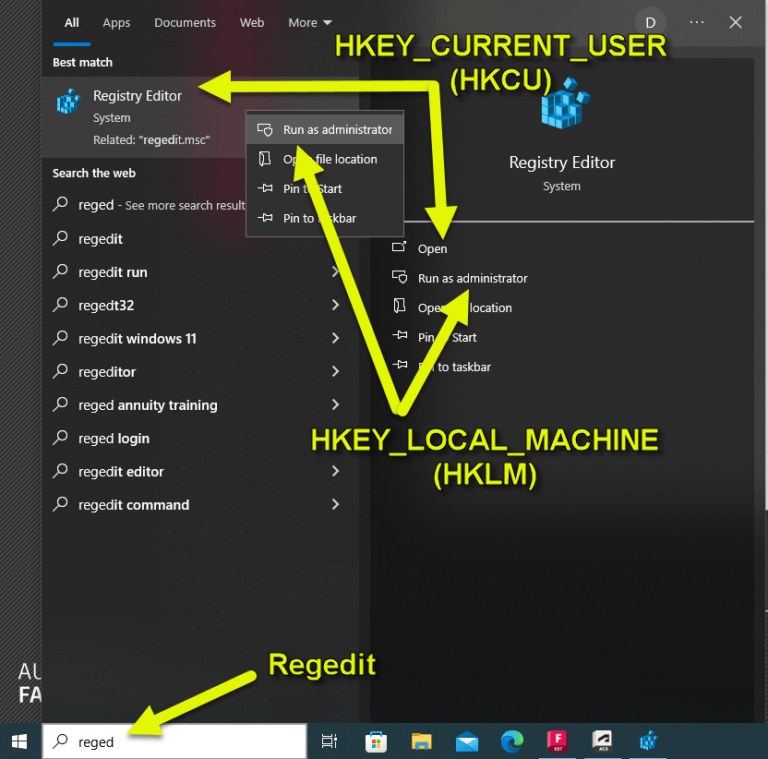Expand the 'reged annuity training' chevron
The image size is (768, 759).
[336, 404]
